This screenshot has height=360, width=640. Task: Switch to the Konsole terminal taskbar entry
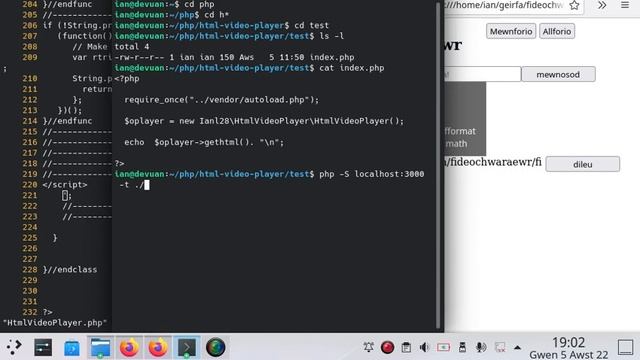(x=187, y=347)
